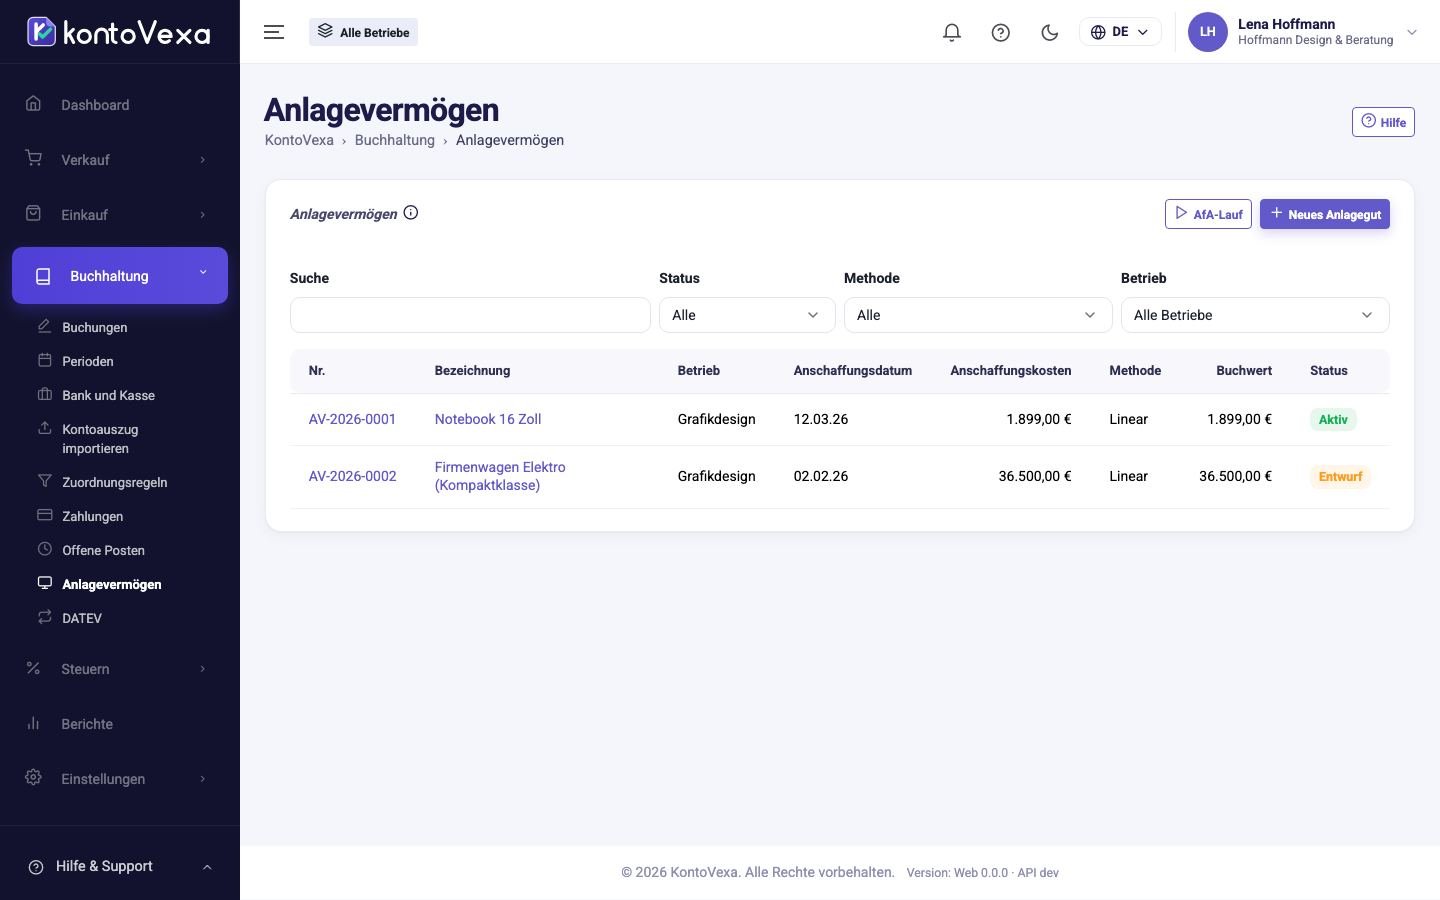The height and width of the screenshot is (900, 1440).
Task: Open the Methode filter dropdown
Action: tap(978, 315)
